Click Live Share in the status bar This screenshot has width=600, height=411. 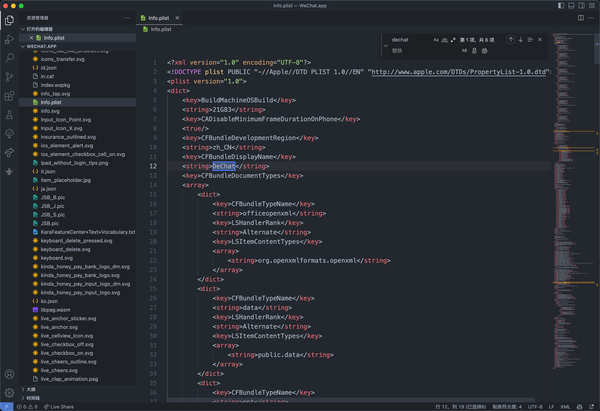61,407
